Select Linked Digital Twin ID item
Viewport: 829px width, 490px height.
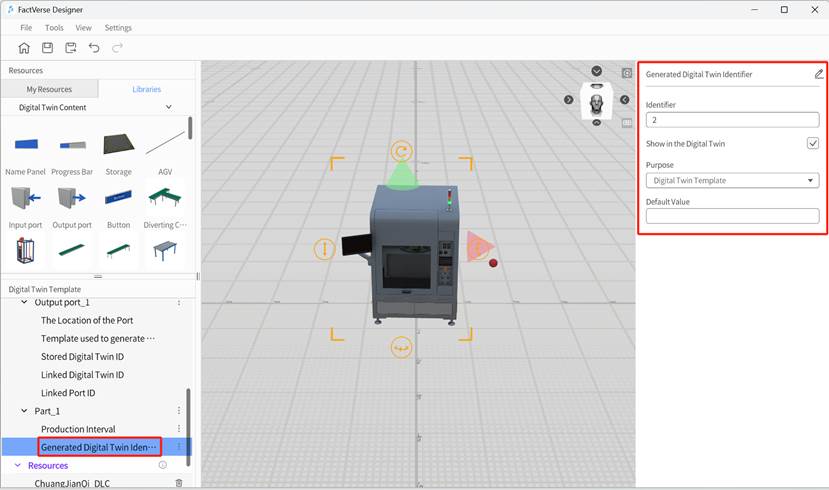(82, 375)
